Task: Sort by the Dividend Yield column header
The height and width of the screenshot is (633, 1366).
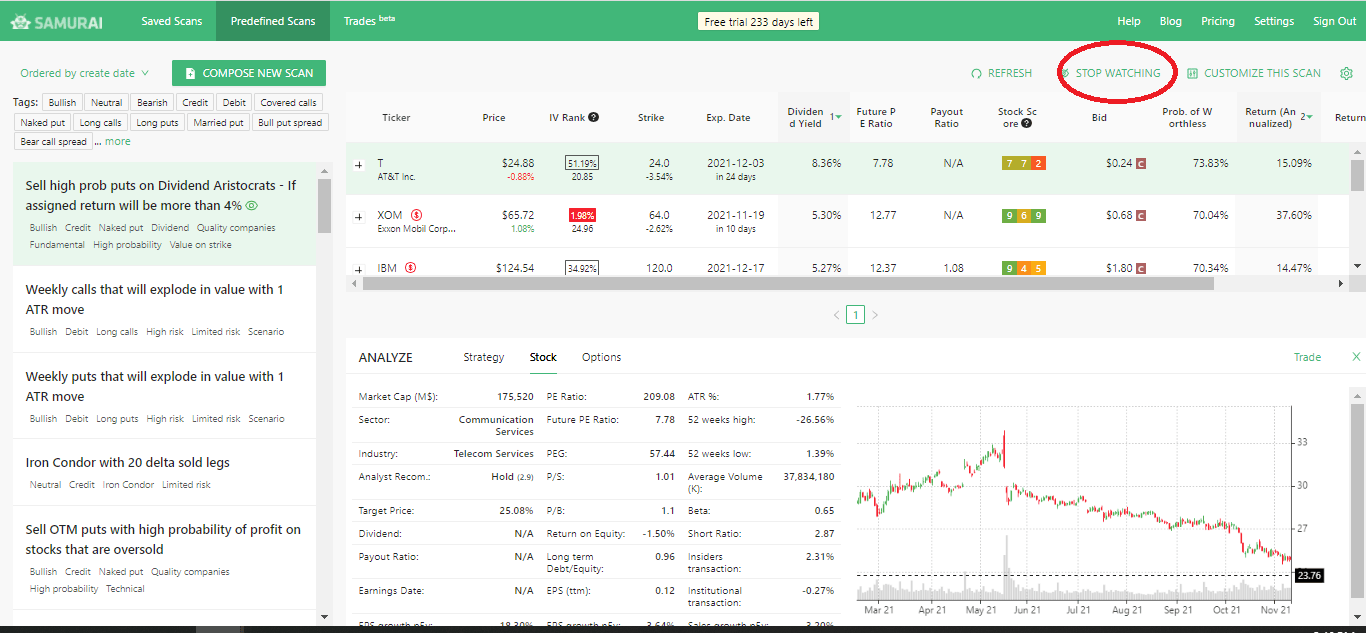Action: (x=812, y=117)
